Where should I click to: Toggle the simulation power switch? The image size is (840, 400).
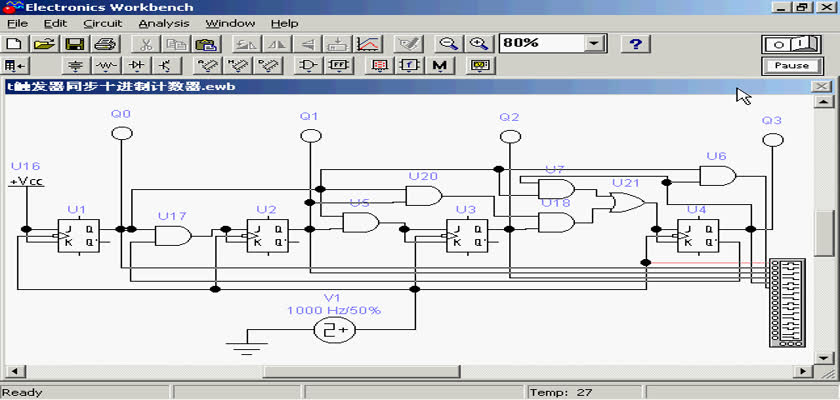pyautogui.click(x=791, y=44)
